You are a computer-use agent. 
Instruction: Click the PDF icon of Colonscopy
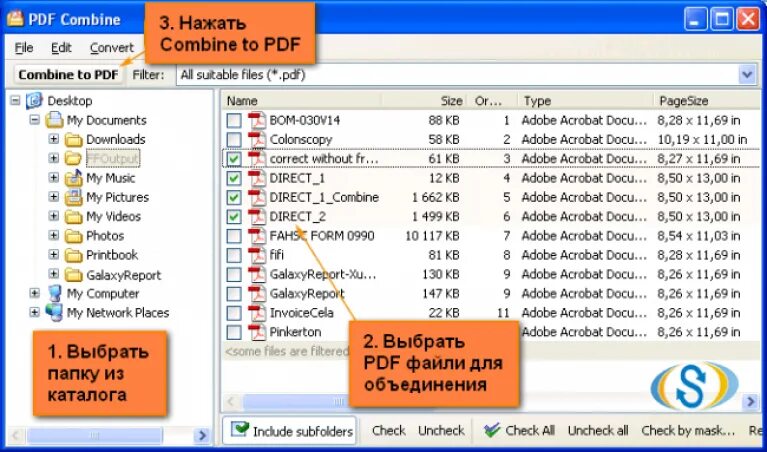(256, 139)
